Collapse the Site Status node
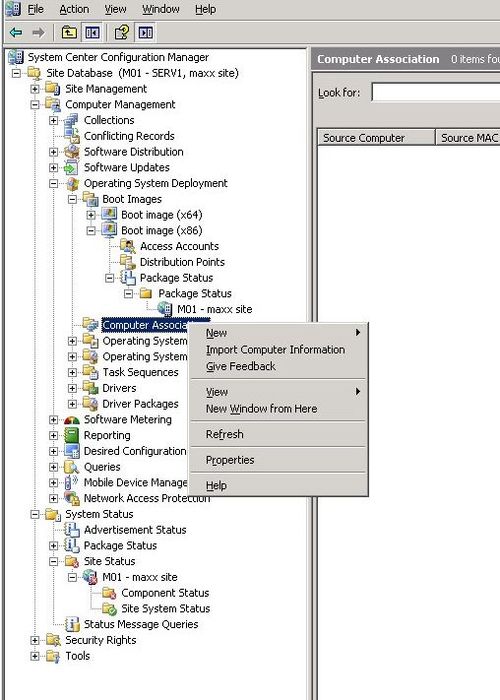Image resolution: width=500 pixels, height=700 pixels. pos(54,562)
